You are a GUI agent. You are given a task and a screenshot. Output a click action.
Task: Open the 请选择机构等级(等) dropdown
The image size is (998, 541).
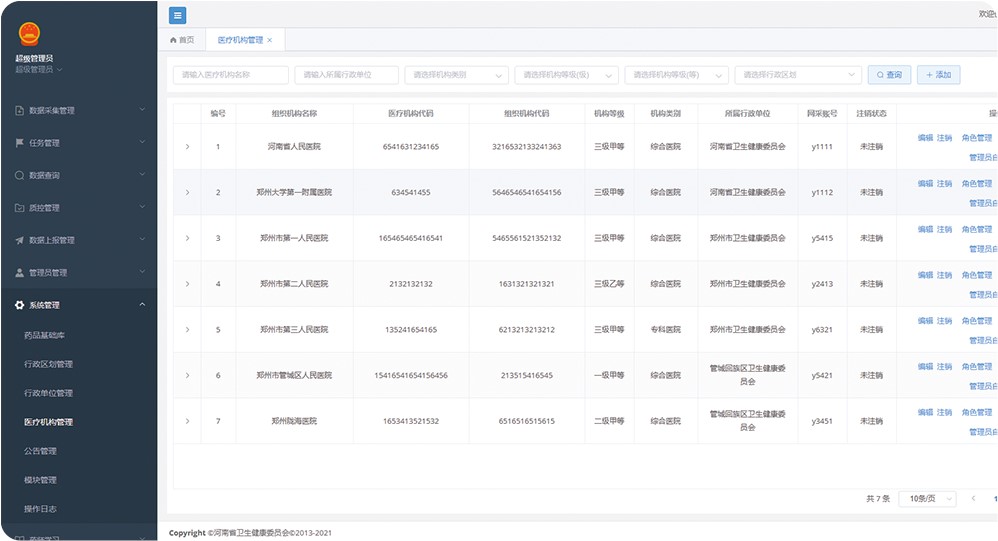(x=677, y=75)
